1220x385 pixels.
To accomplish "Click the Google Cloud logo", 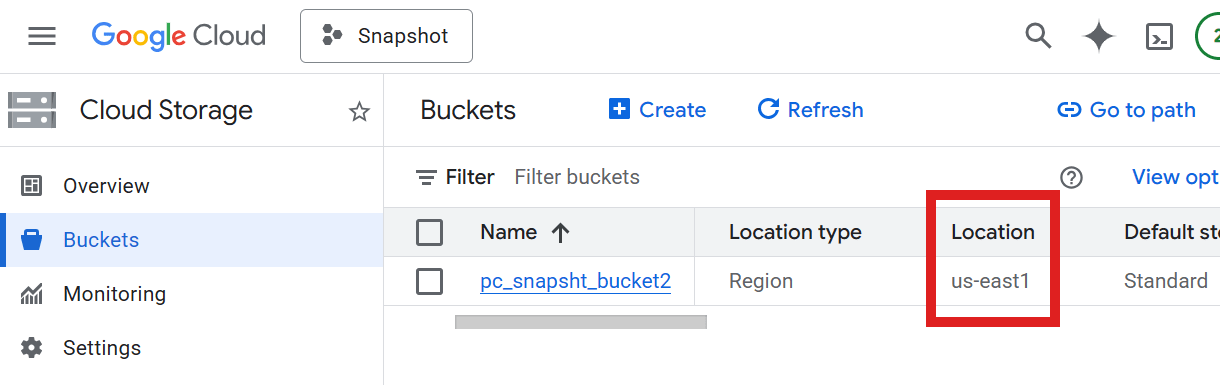I will (x=179, y=36).
